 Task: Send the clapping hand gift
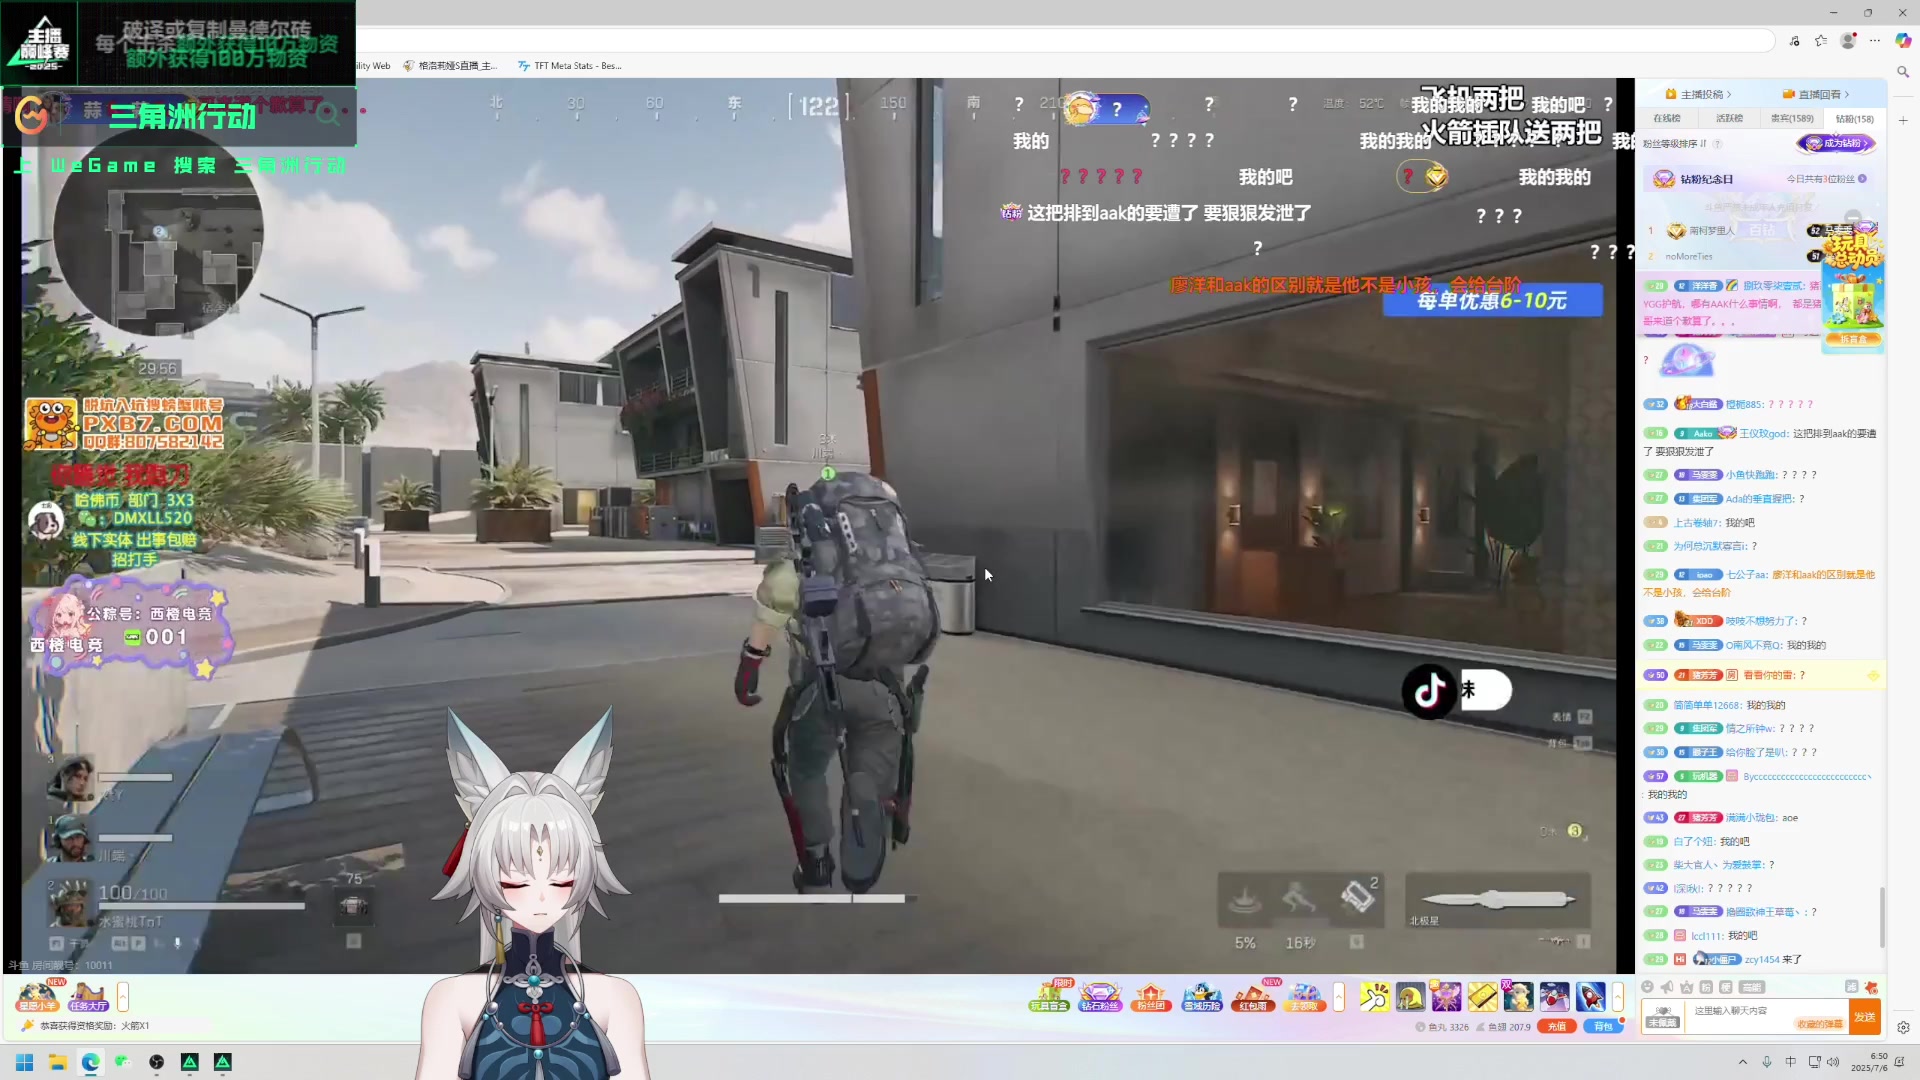coord(1374,996)
